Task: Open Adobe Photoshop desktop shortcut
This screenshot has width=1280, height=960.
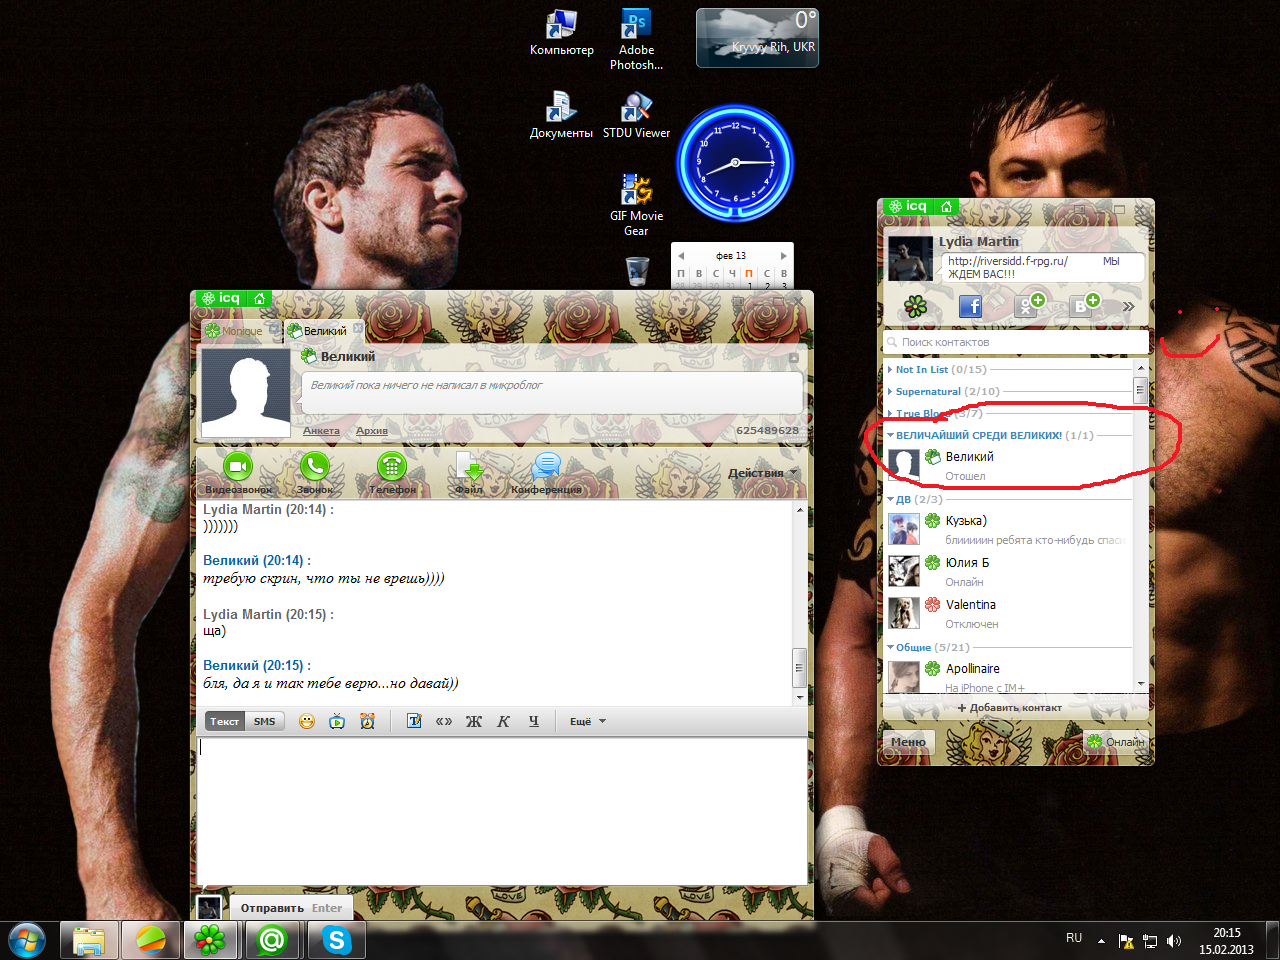Action: tap(636, 40)
